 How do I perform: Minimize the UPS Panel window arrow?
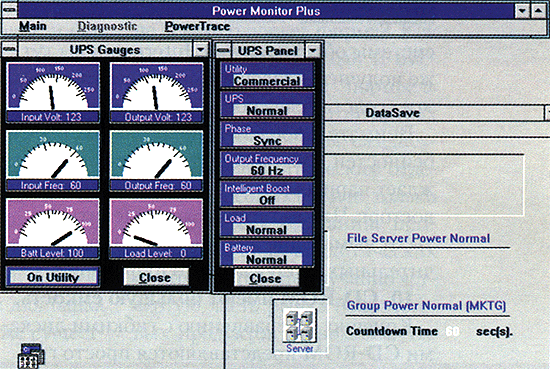[312, 51]
